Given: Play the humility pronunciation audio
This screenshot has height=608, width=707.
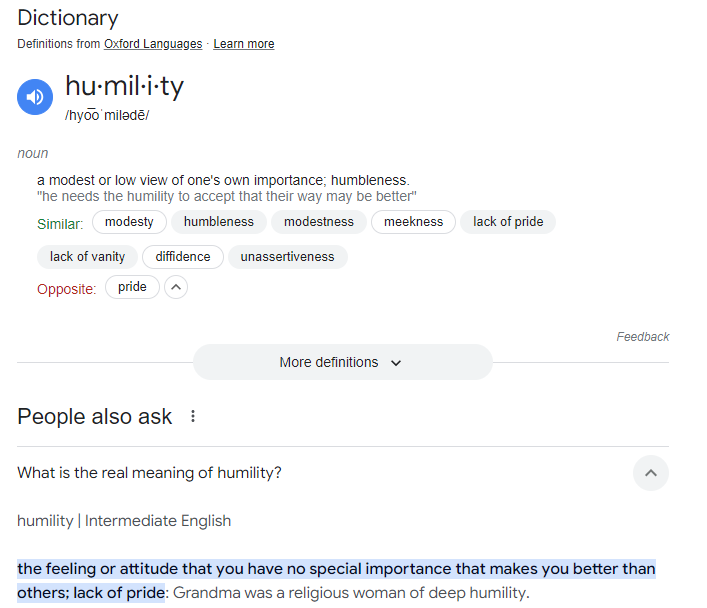Looking at the screenshot, I should 35,97.
